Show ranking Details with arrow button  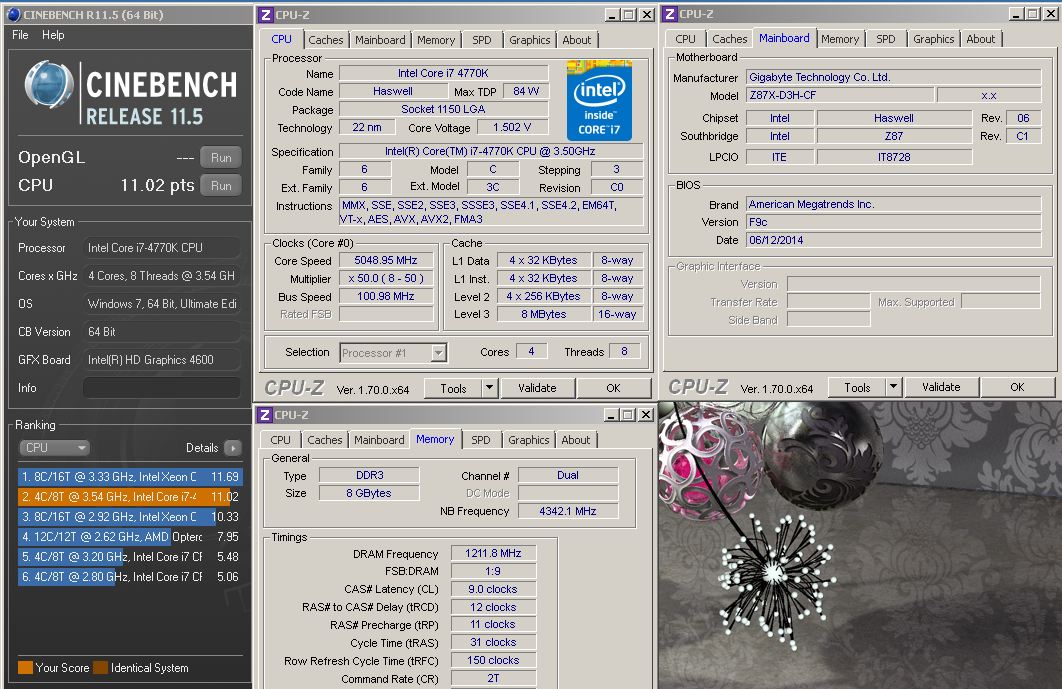point(232,448)
